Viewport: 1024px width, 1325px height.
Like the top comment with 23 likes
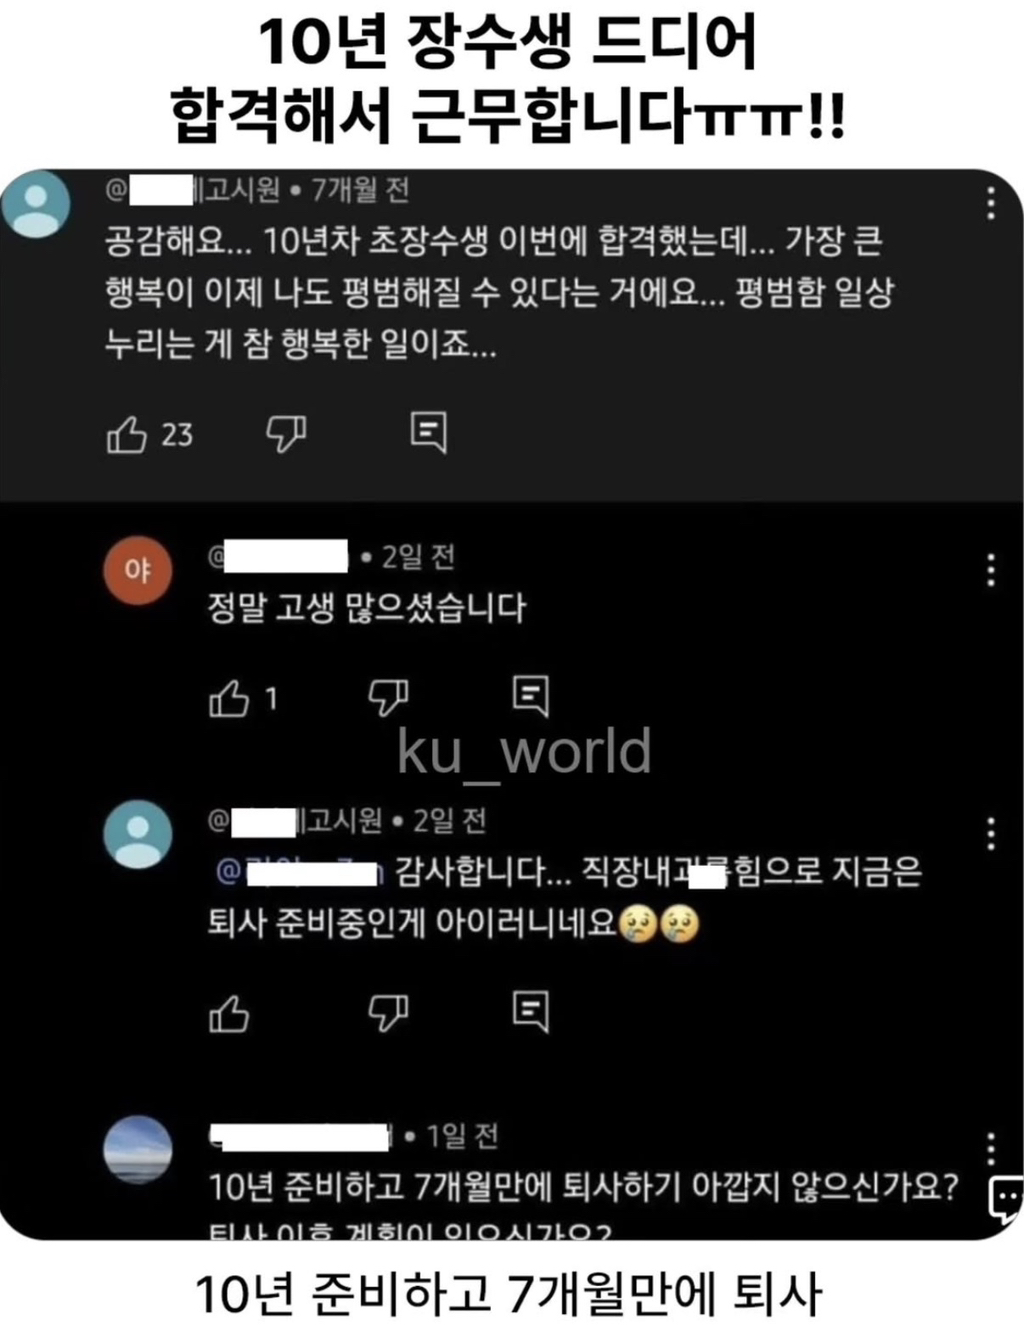(x=127, y=434)
